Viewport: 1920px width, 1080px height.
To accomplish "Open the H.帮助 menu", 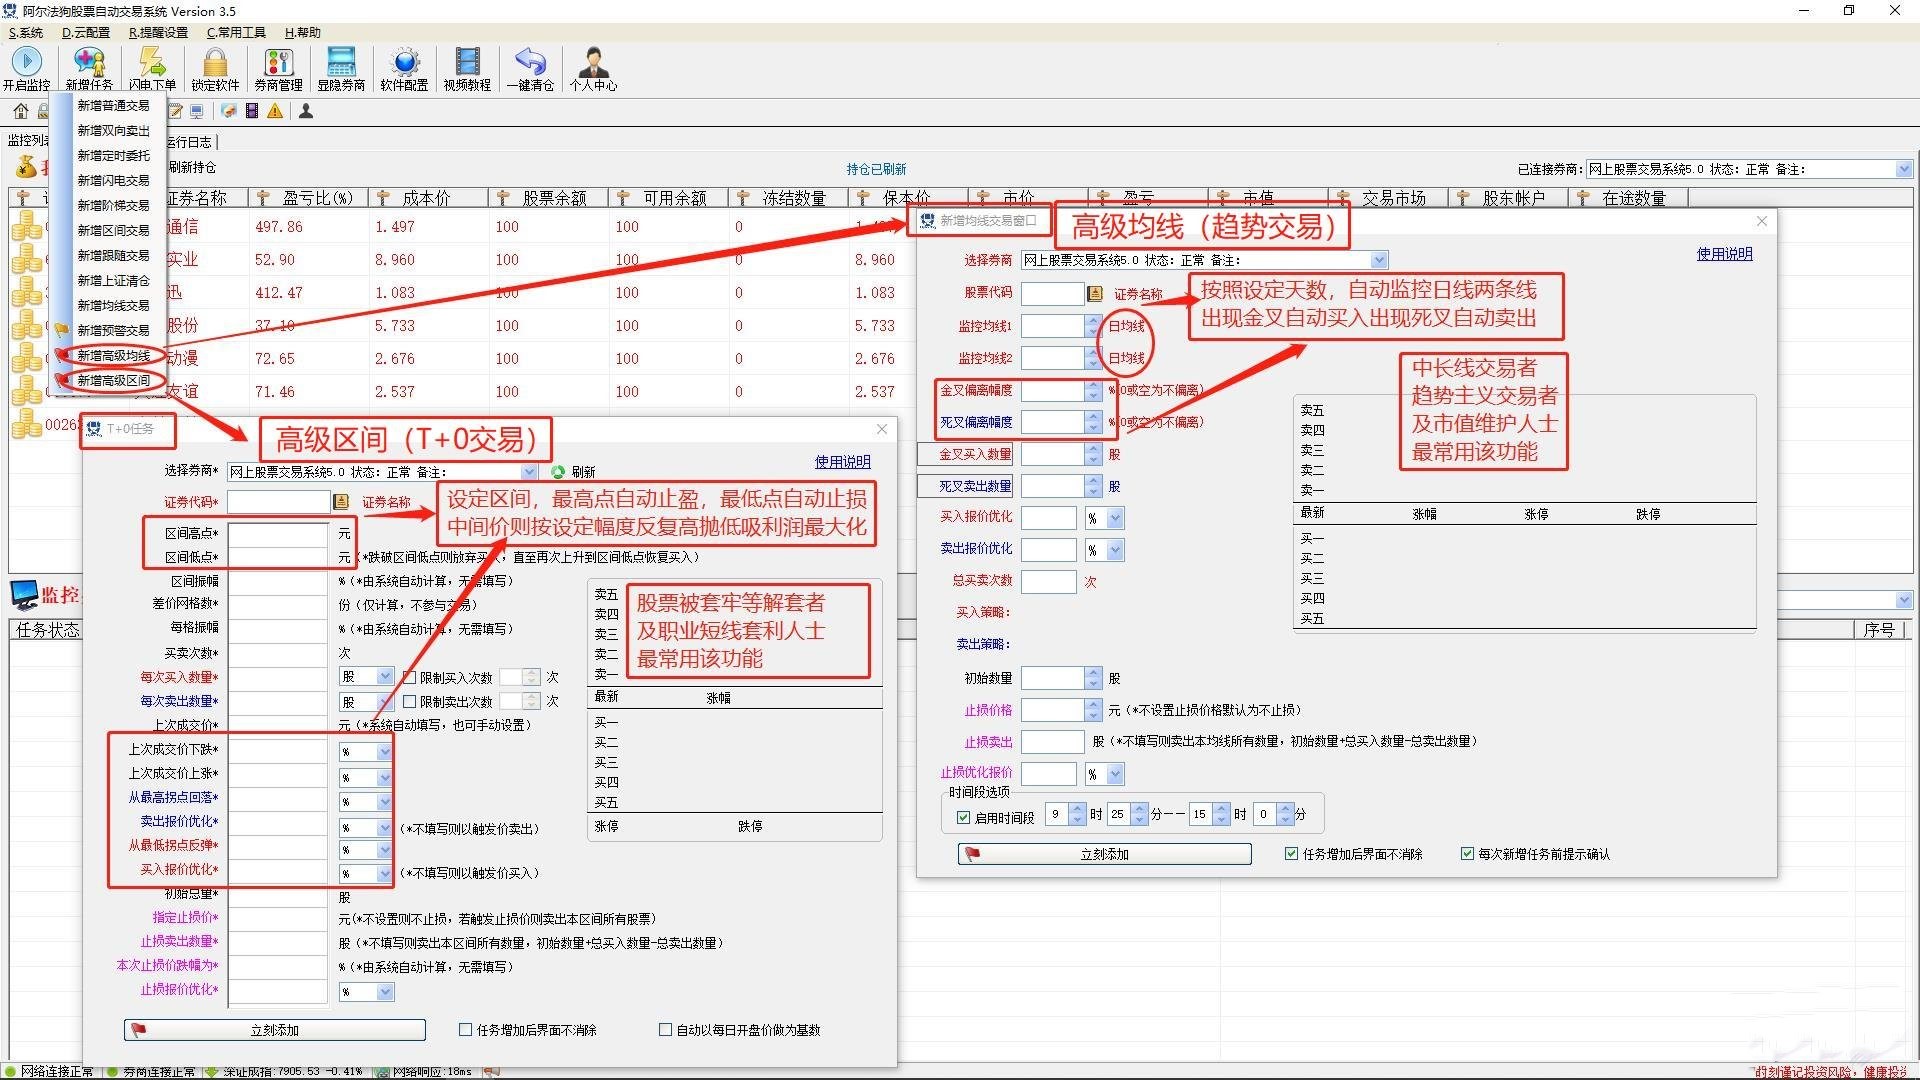I will click(303, 32).
